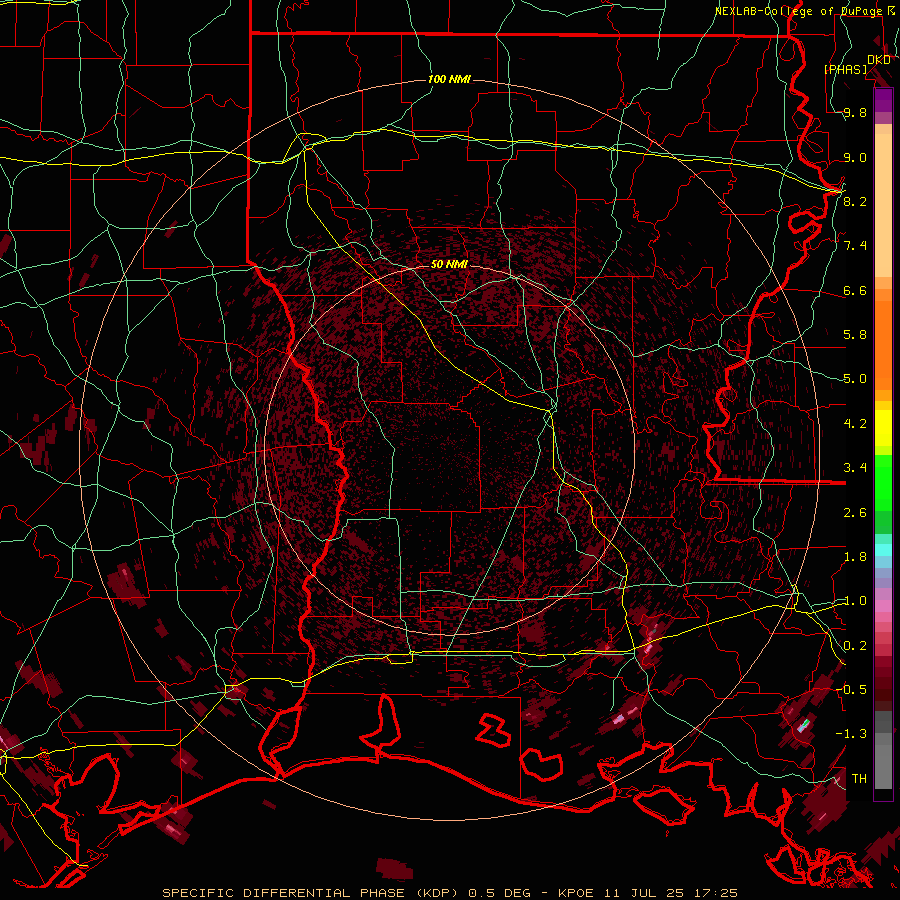Click the [PHAS] legend unit label

tap(846, 69)
